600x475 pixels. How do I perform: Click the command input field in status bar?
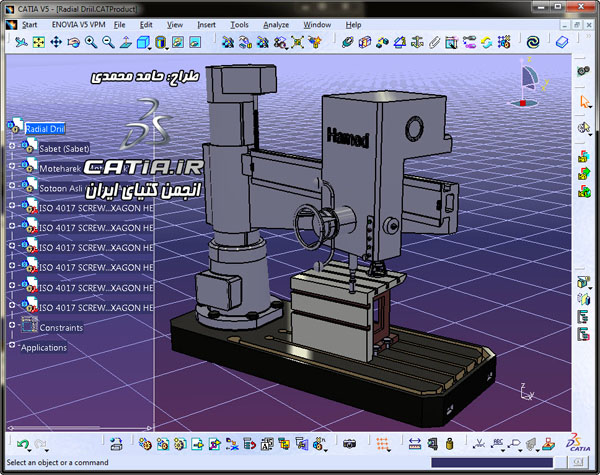[x=492, y=462]
